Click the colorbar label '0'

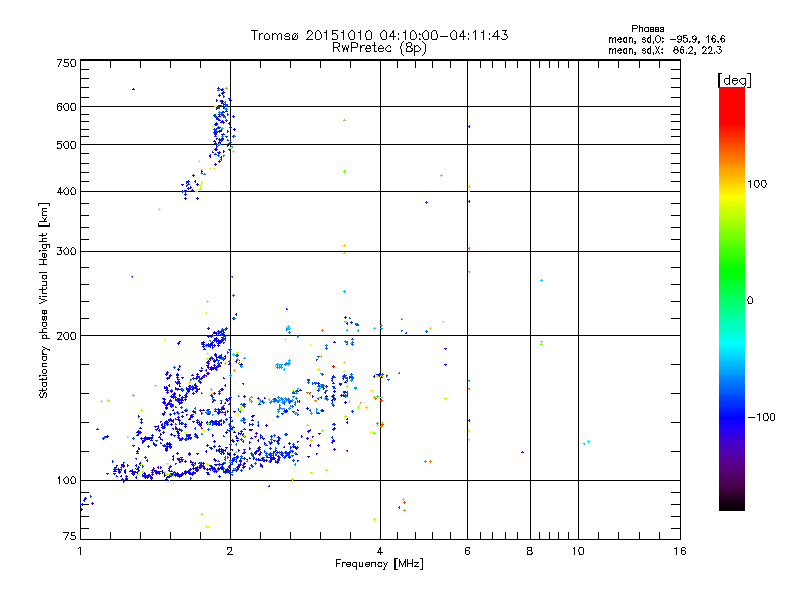(749, 301)
